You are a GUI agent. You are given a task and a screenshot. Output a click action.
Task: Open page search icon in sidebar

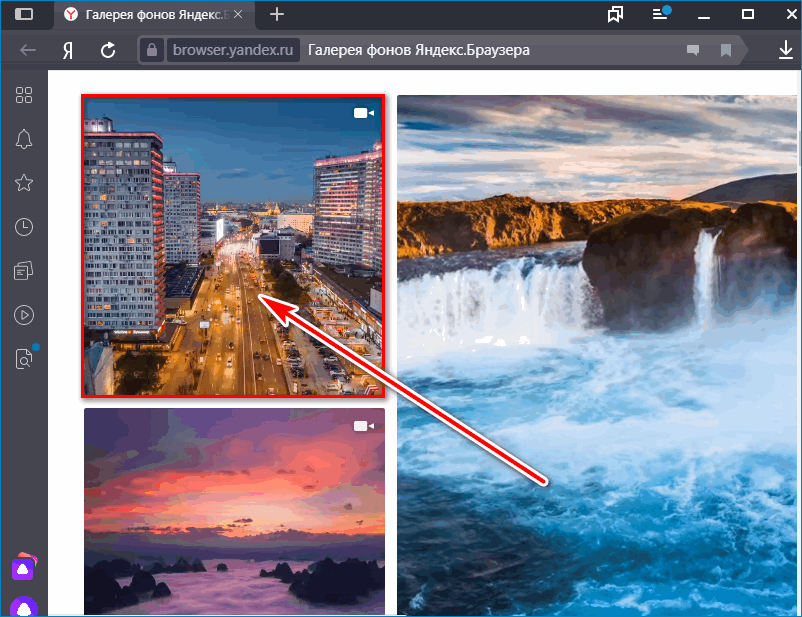tap(24, 359)
